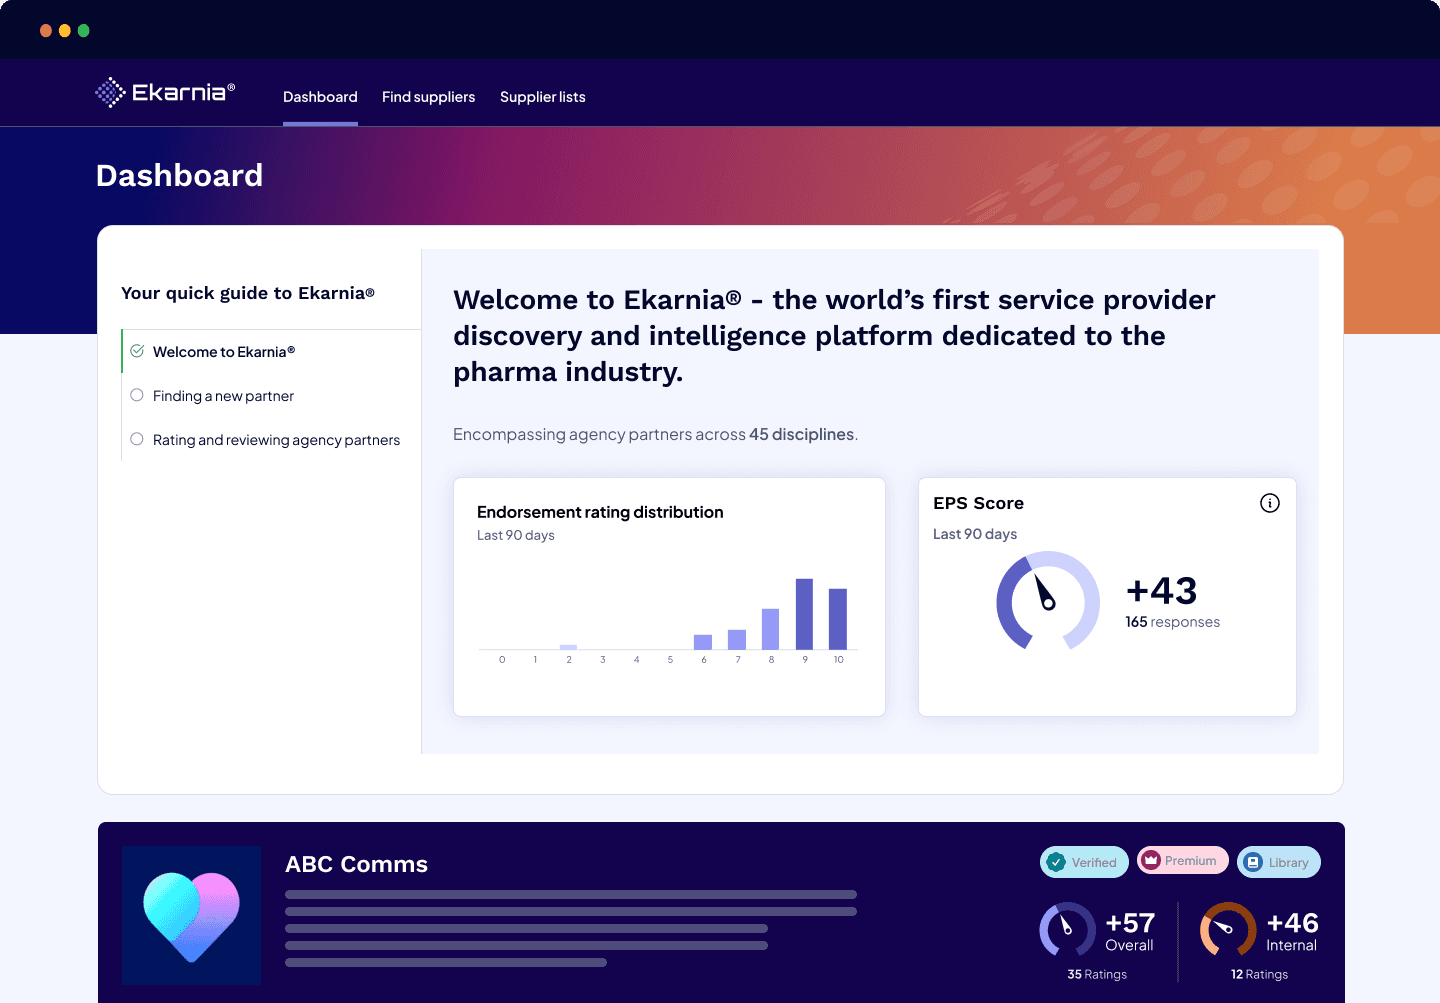
Task: Click the Verified badge checkmark icon
Action: tap(1056, 862)
